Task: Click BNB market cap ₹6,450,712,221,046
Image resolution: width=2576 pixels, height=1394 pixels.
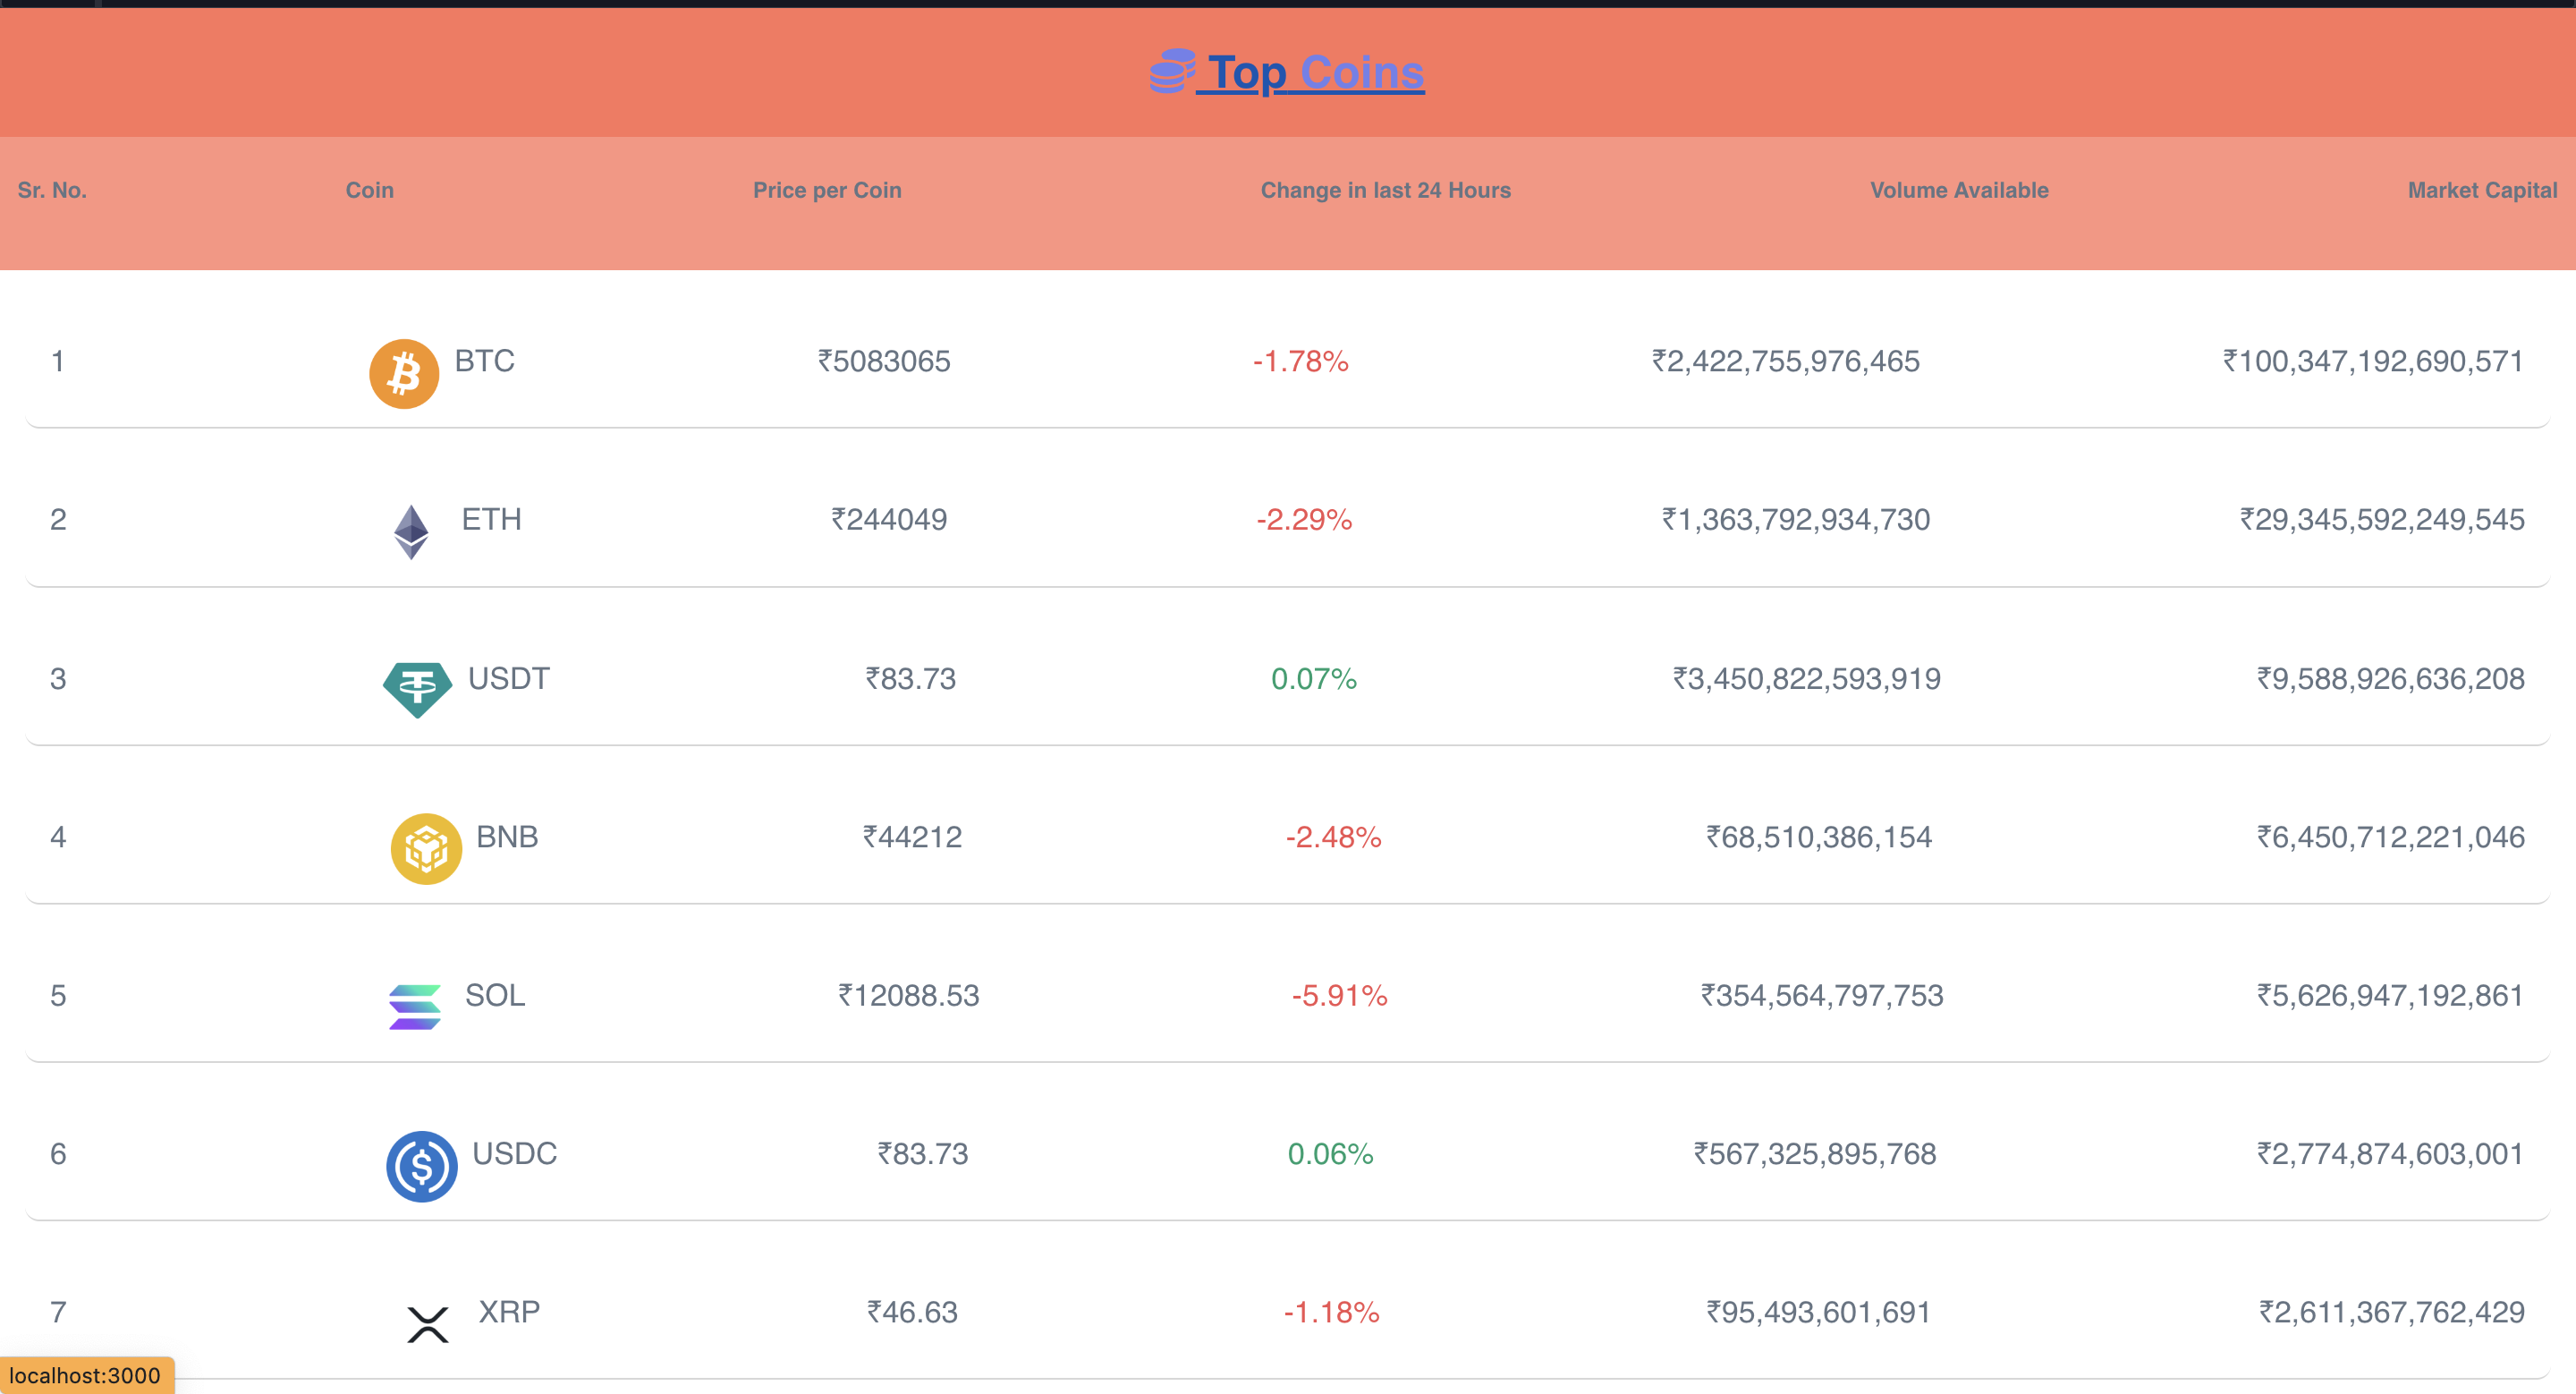Action: [2391, 836]
